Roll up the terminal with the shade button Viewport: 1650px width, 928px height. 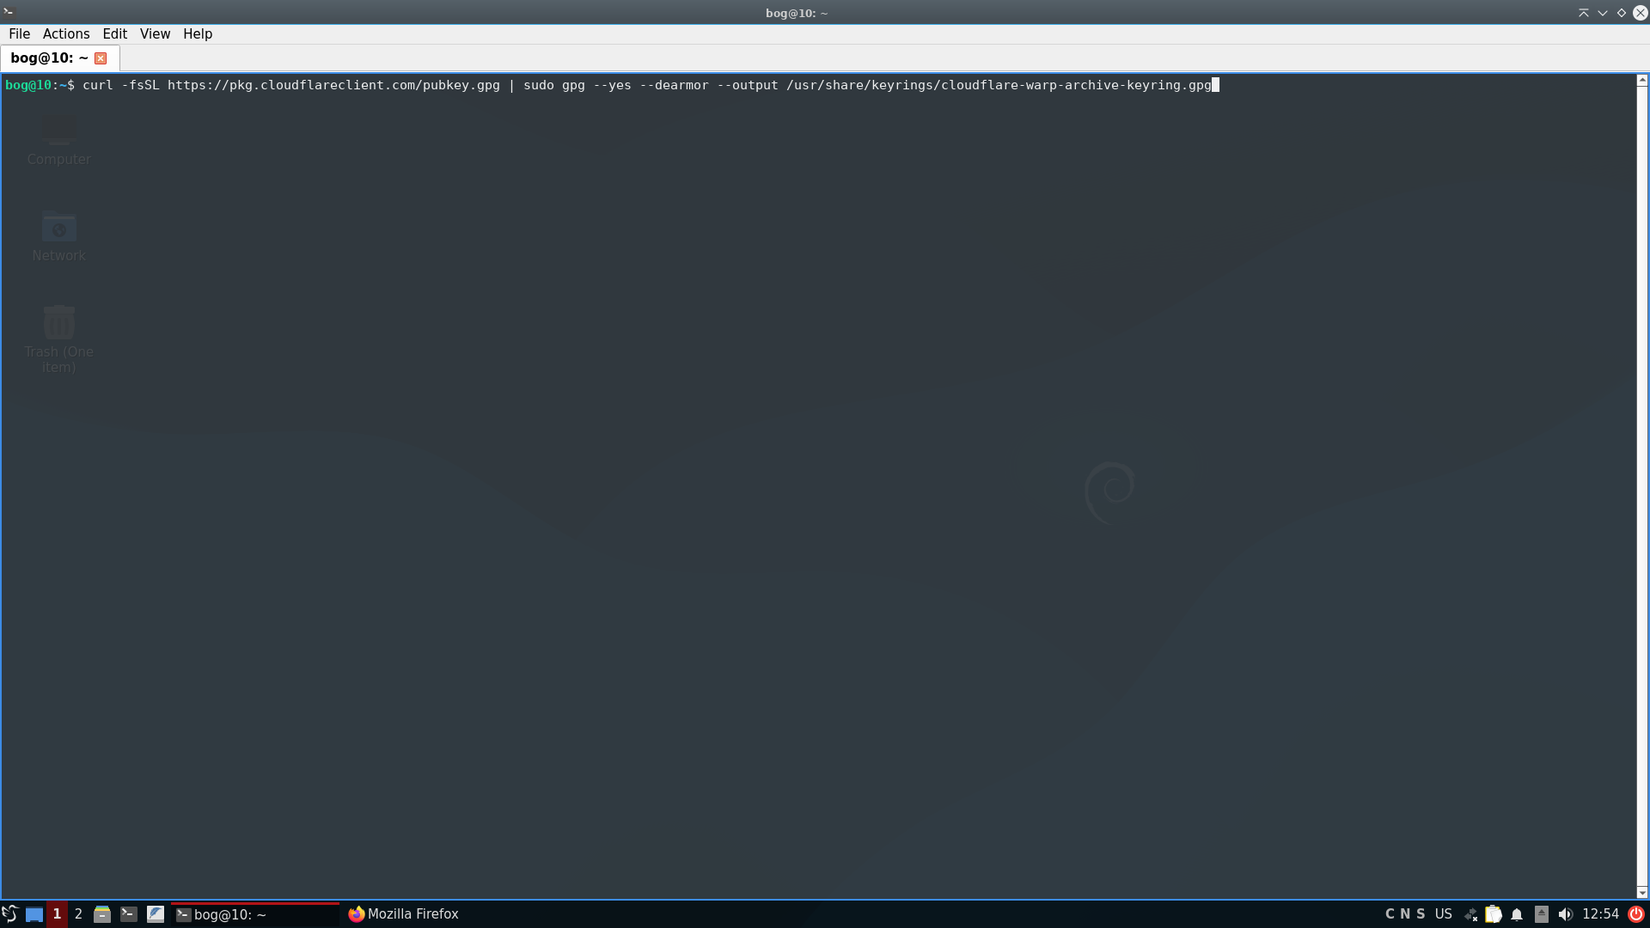point(1583,12)
